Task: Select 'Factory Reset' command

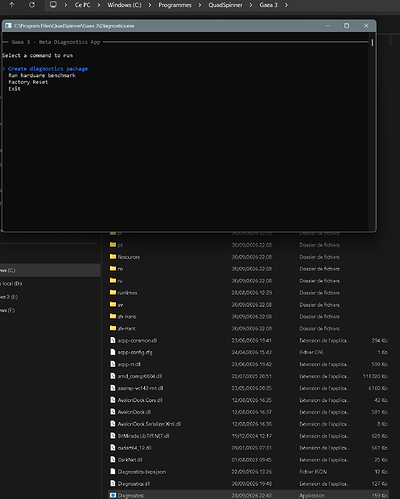Action: [28, 82]
